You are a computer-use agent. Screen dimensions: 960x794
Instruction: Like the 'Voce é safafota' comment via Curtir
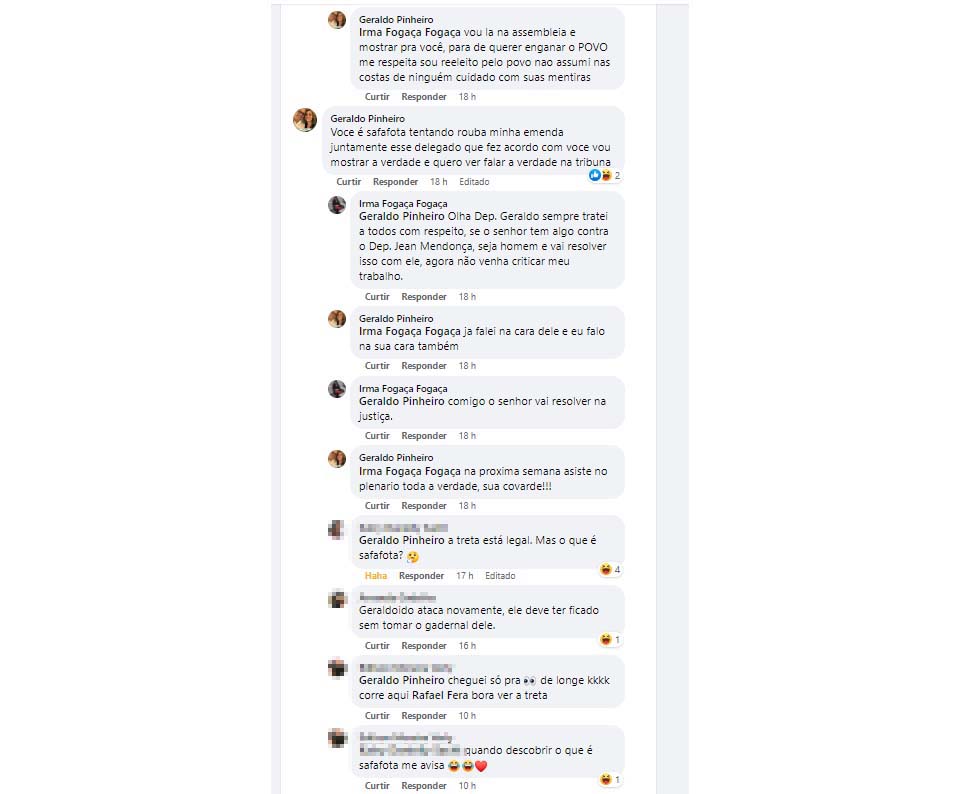click(x=348, y=182)
